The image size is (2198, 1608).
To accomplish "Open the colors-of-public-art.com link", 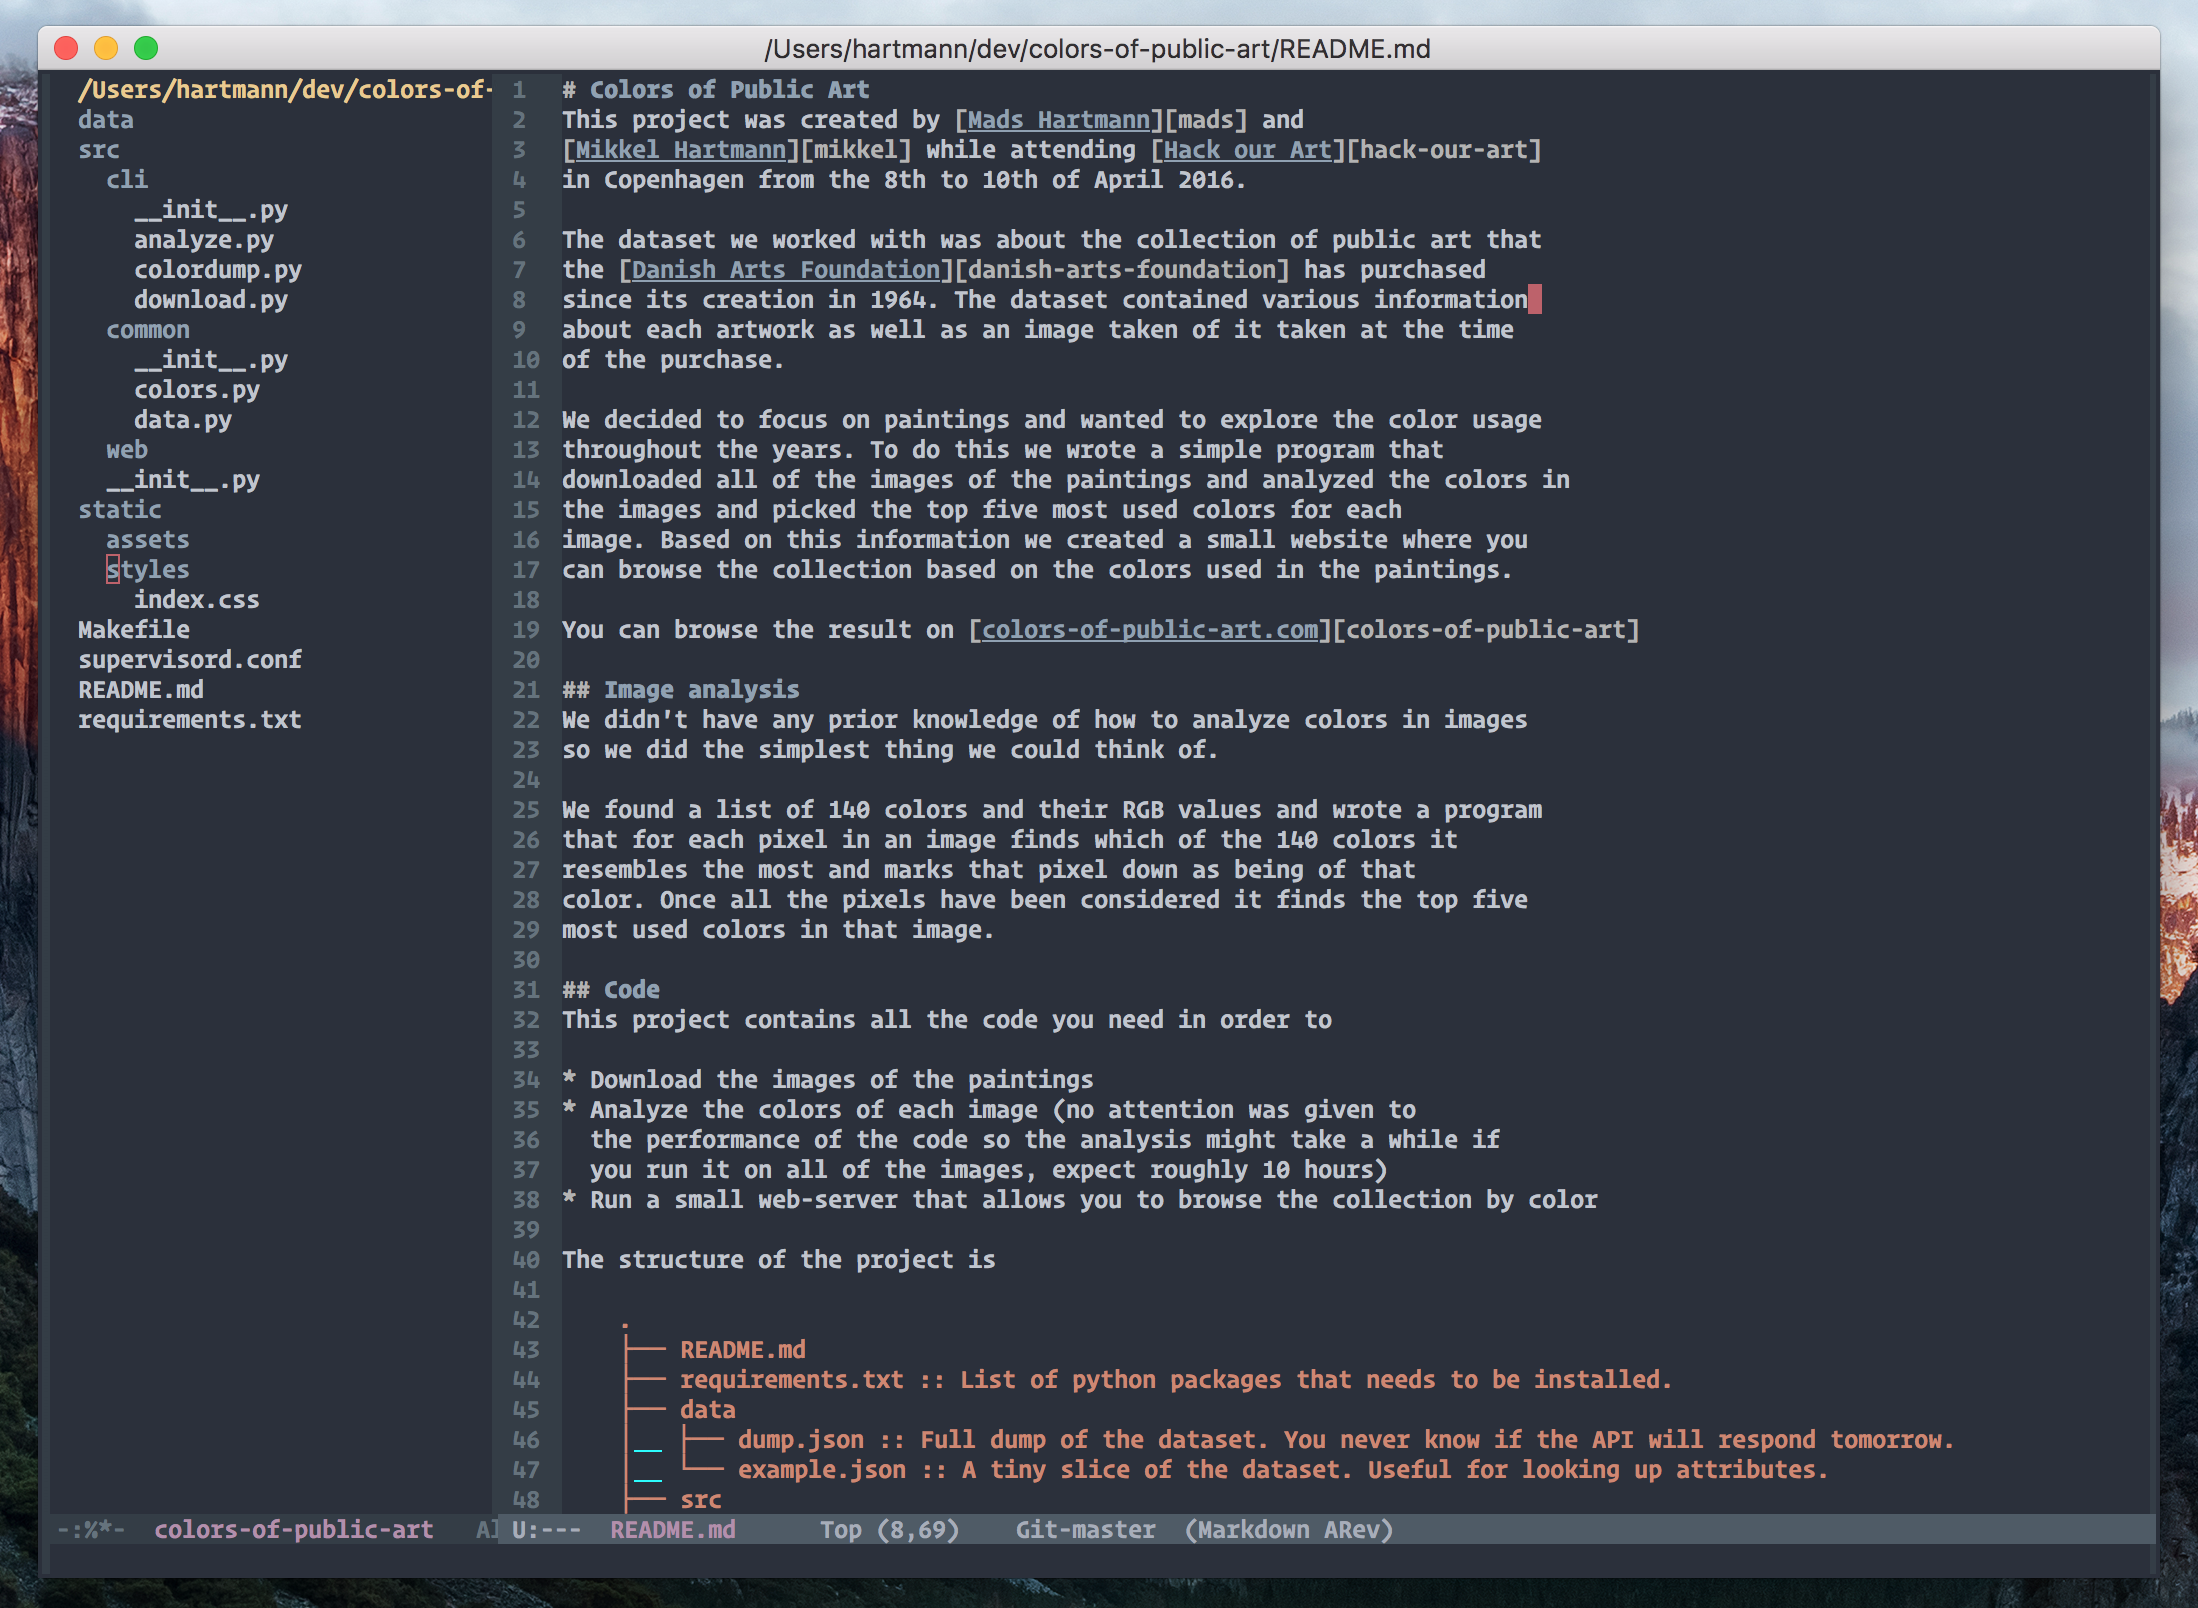I will coord(1149,630).
